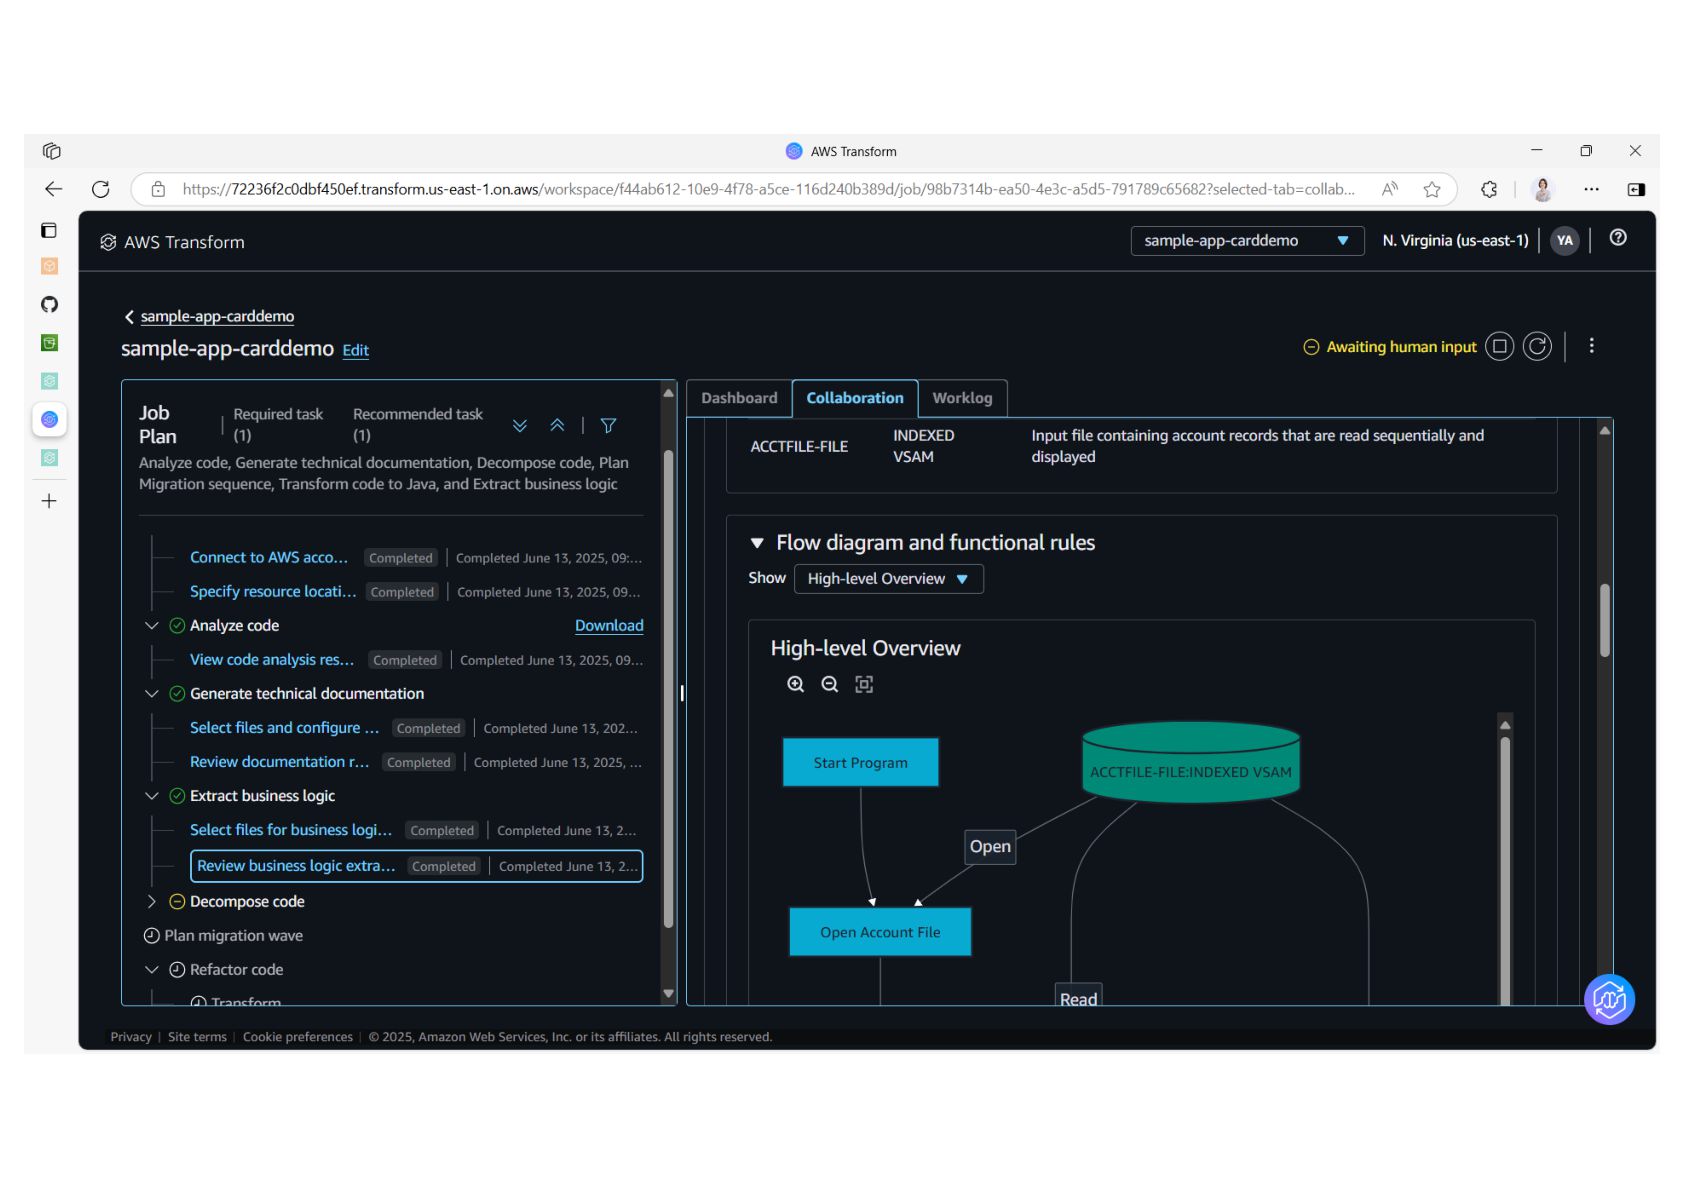Screen dimensions: 1684x1190
Task: Open Specify resource location task
Action: 273,592
